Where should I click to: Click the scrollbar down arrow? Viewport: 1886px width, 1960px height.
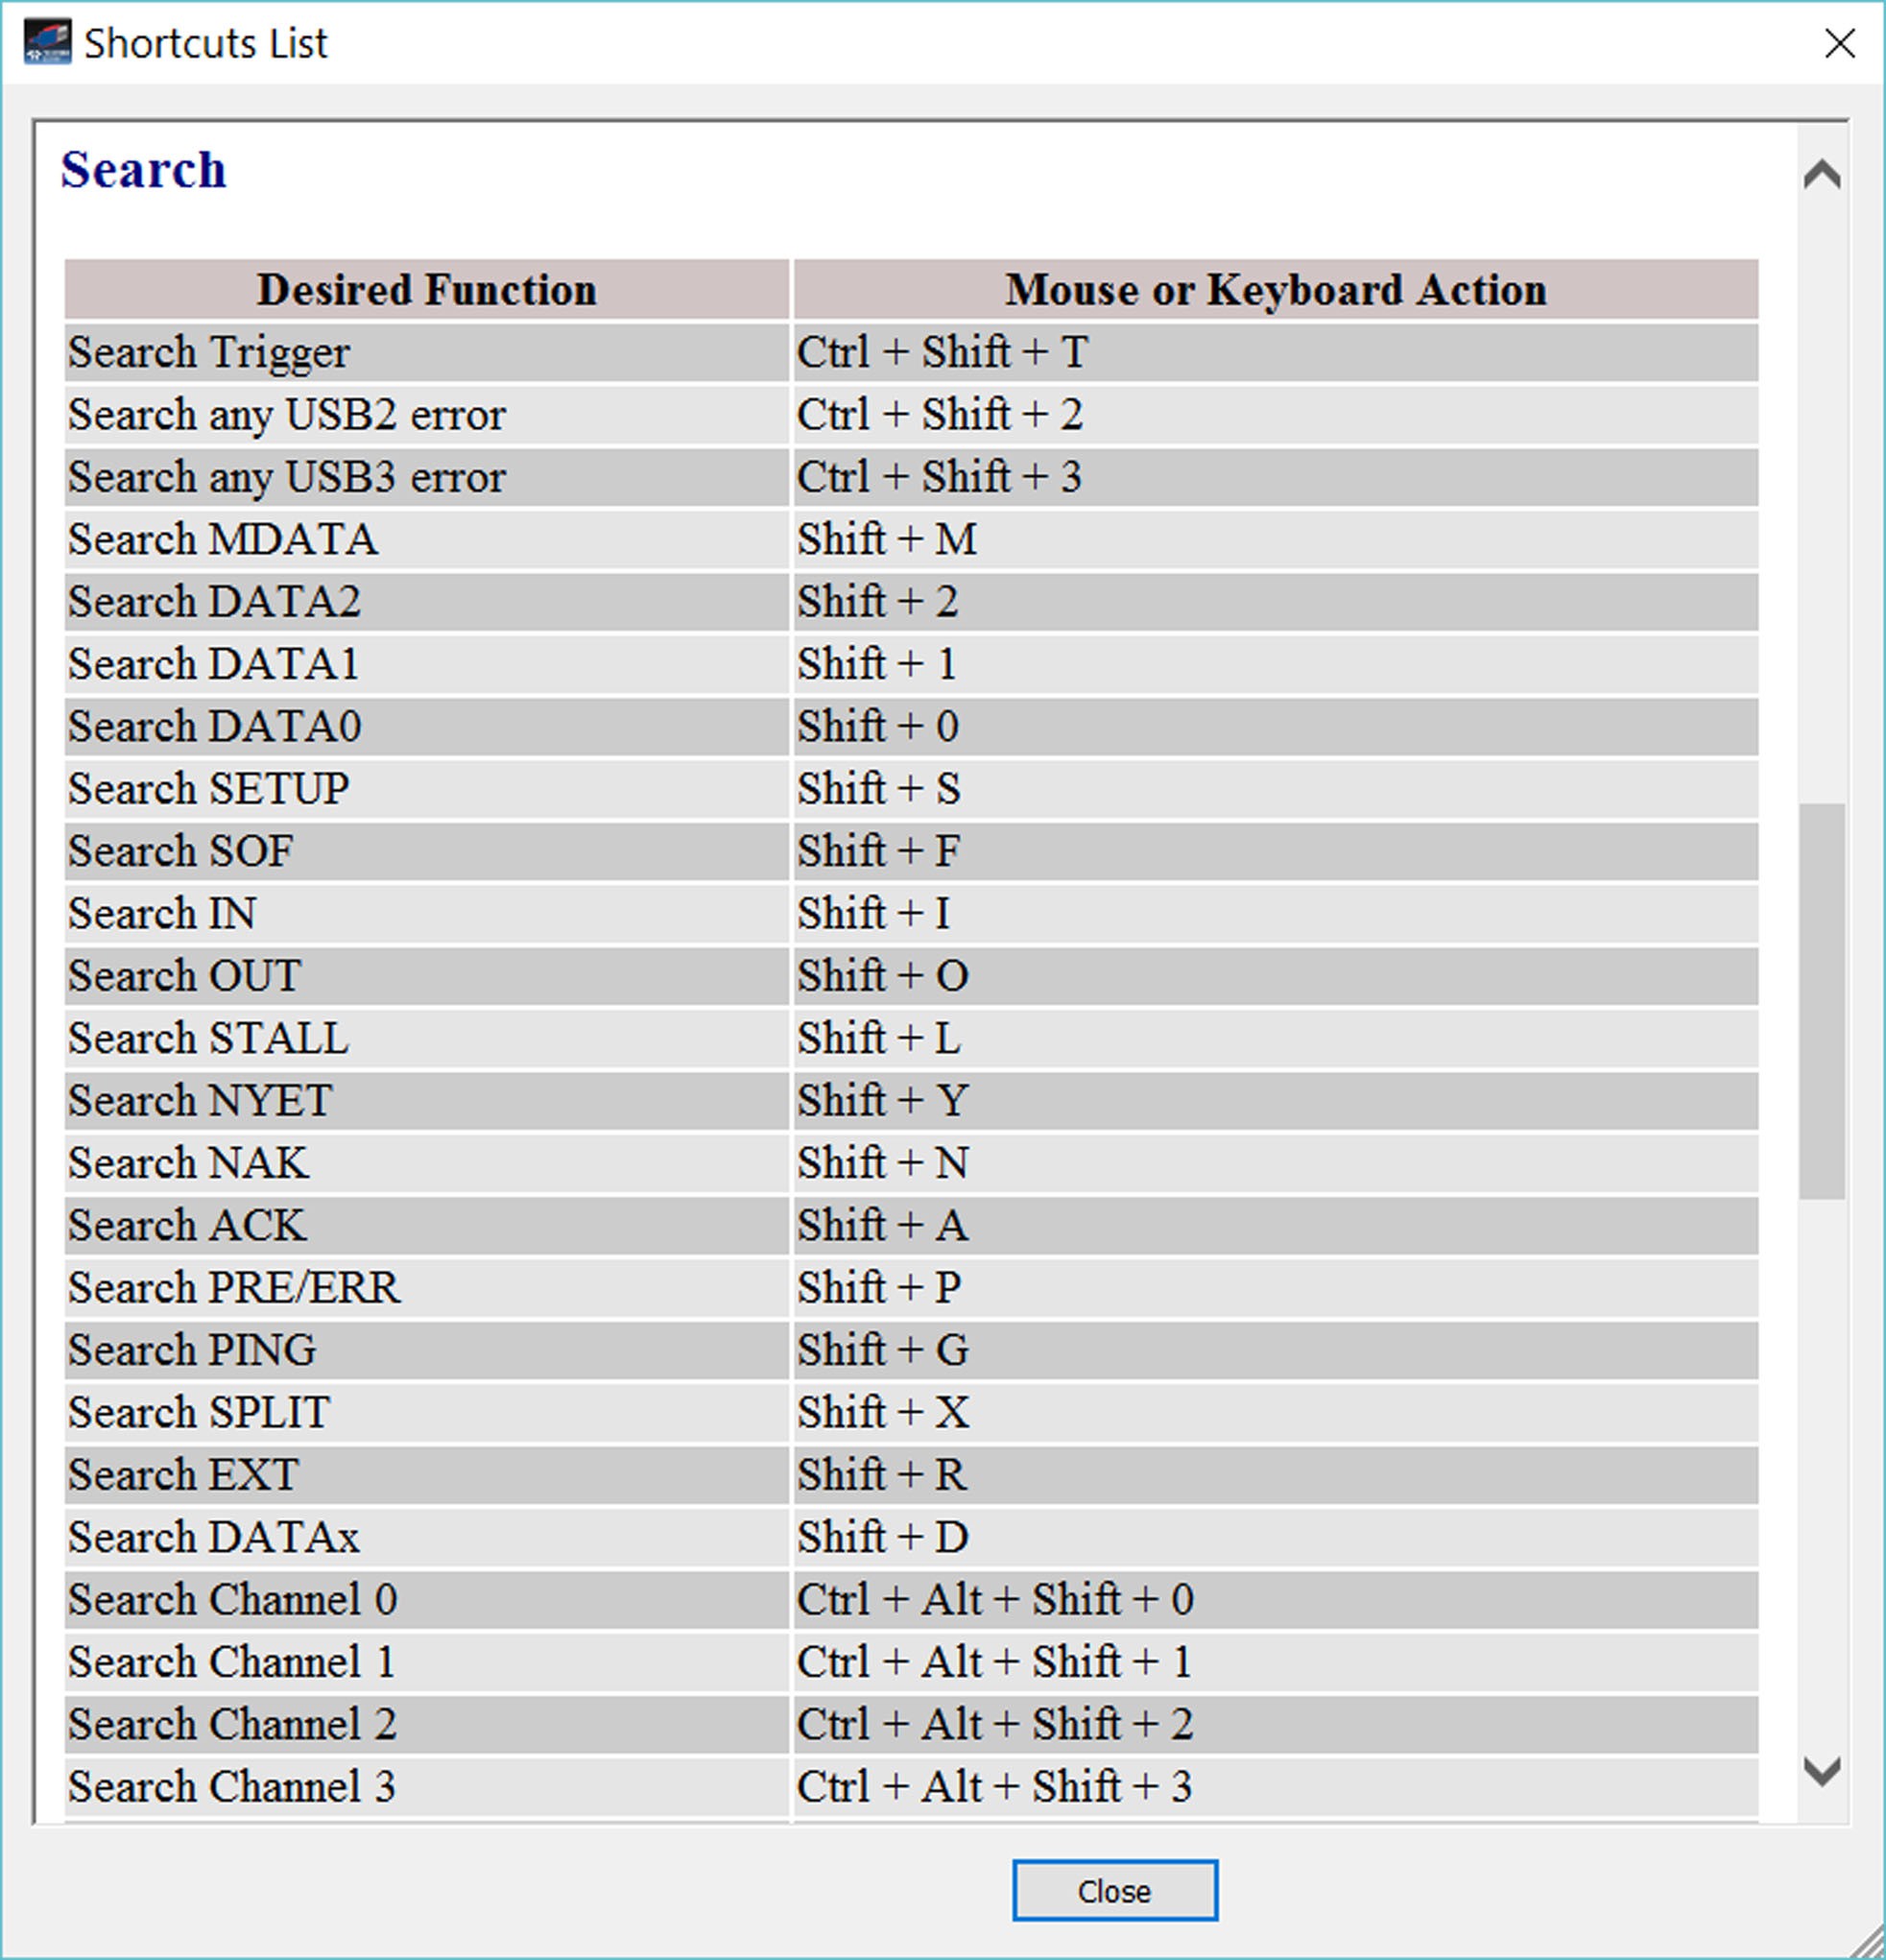[1822, 1771]
